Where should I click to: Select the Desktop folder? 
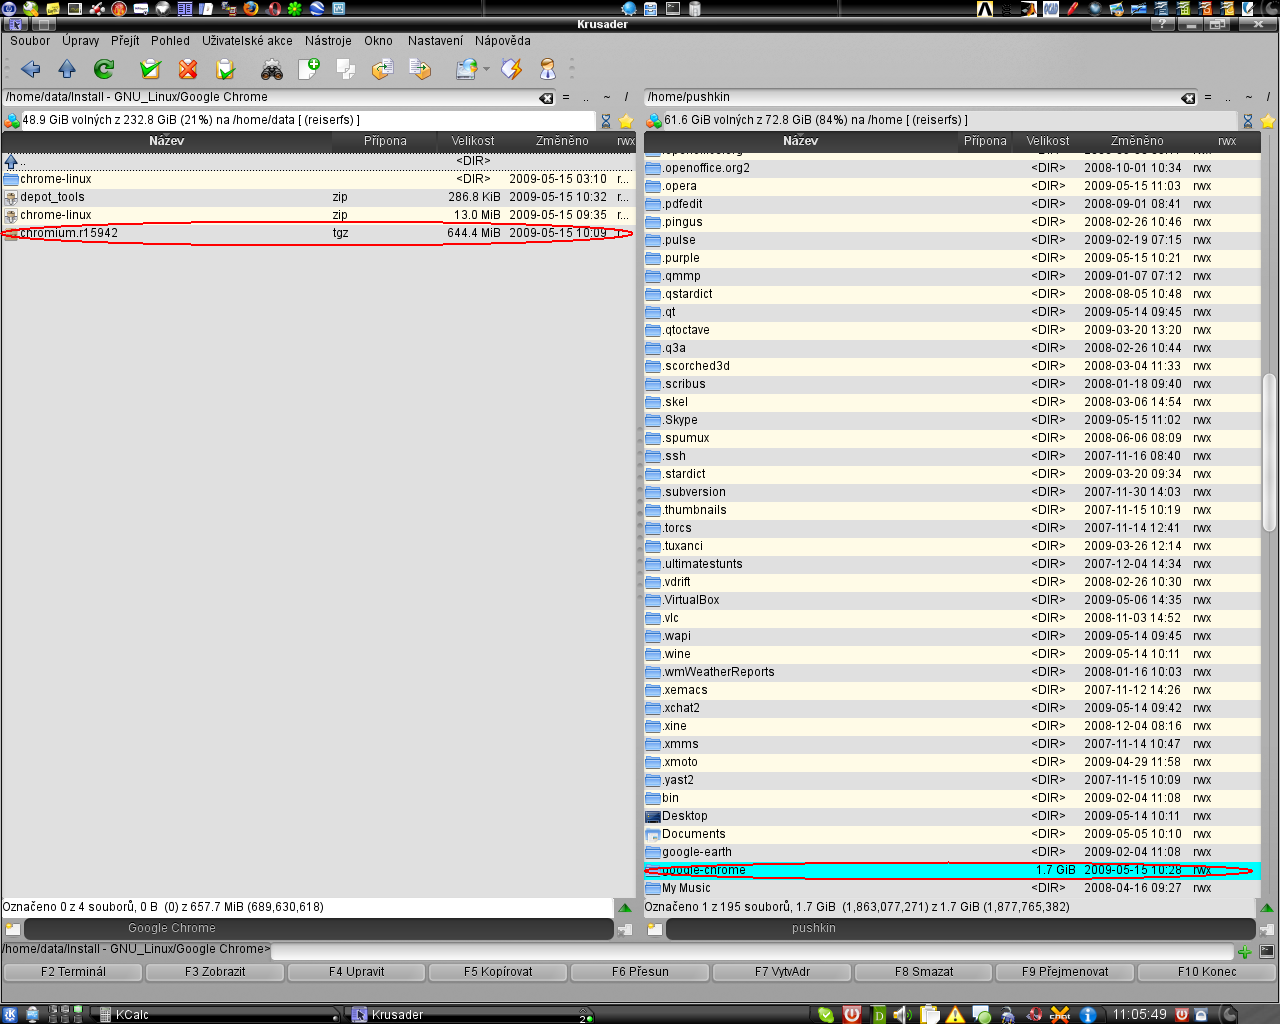click(x=952, y=816)
